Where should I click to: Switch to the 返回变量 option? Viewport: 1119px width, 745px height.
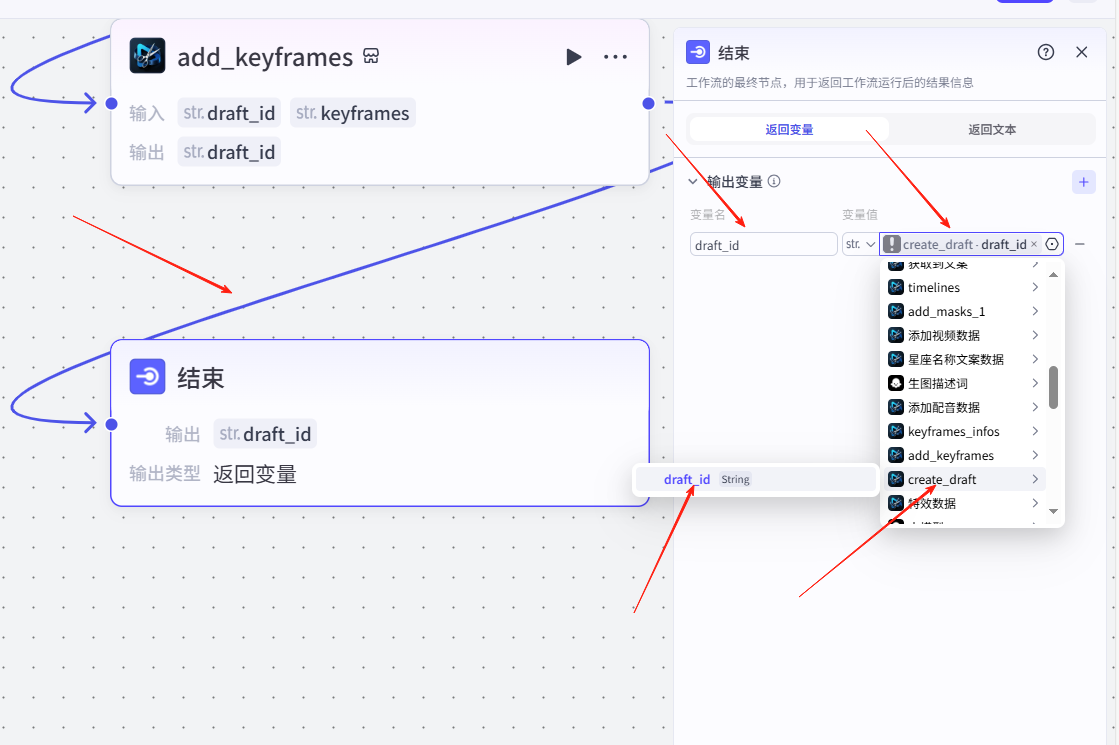[x=789, y=129]
